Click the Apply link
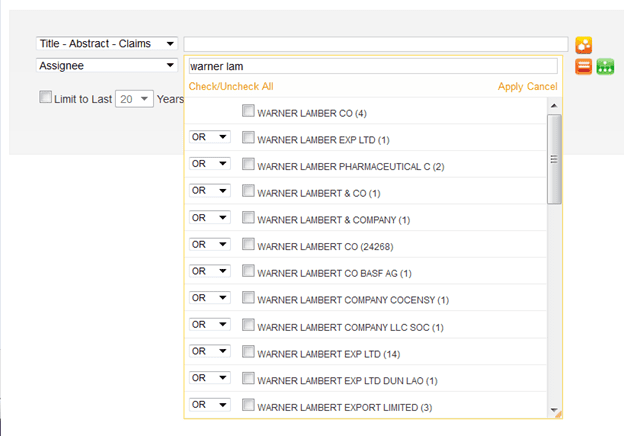Viewport: 624px width, 436px height. point(510,86)
